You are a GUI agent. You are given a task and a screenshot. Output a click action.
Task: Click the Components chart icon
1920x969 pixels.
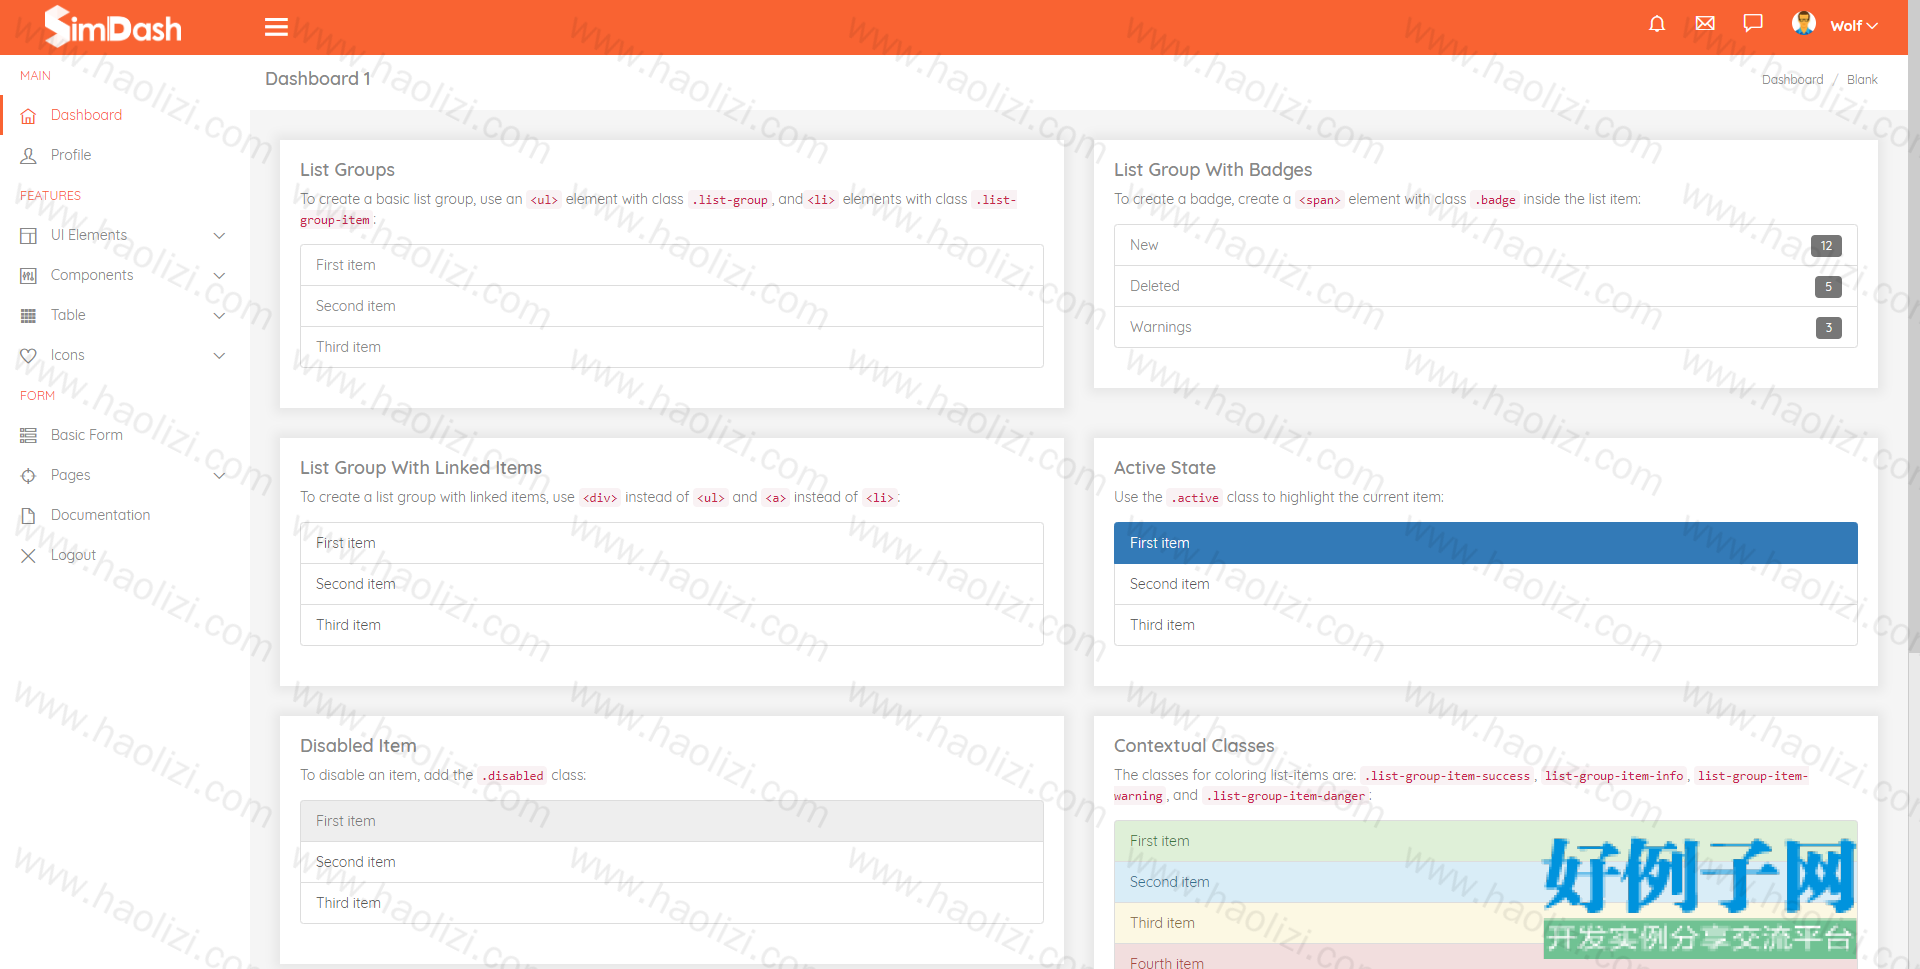tap(28, 276)
